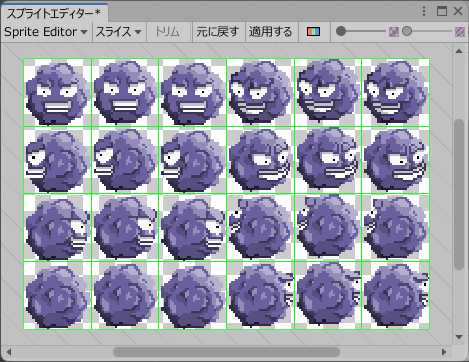The image size is (469, 362).
Task: Click the 適用する apply button
Action: coord(271,32)
